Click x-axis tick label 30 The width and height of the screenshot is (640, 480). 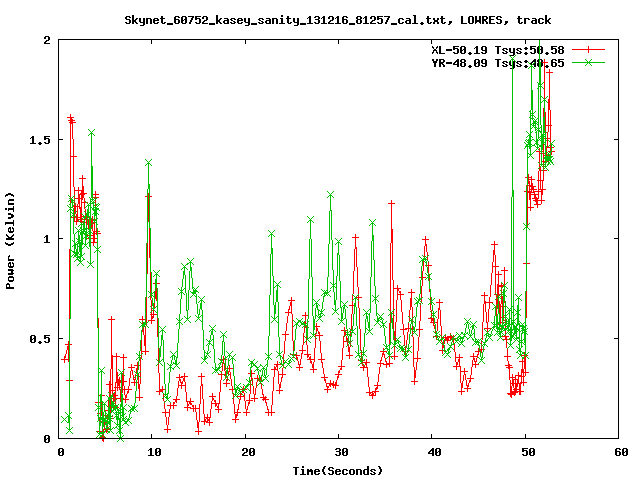click(341, 452)
